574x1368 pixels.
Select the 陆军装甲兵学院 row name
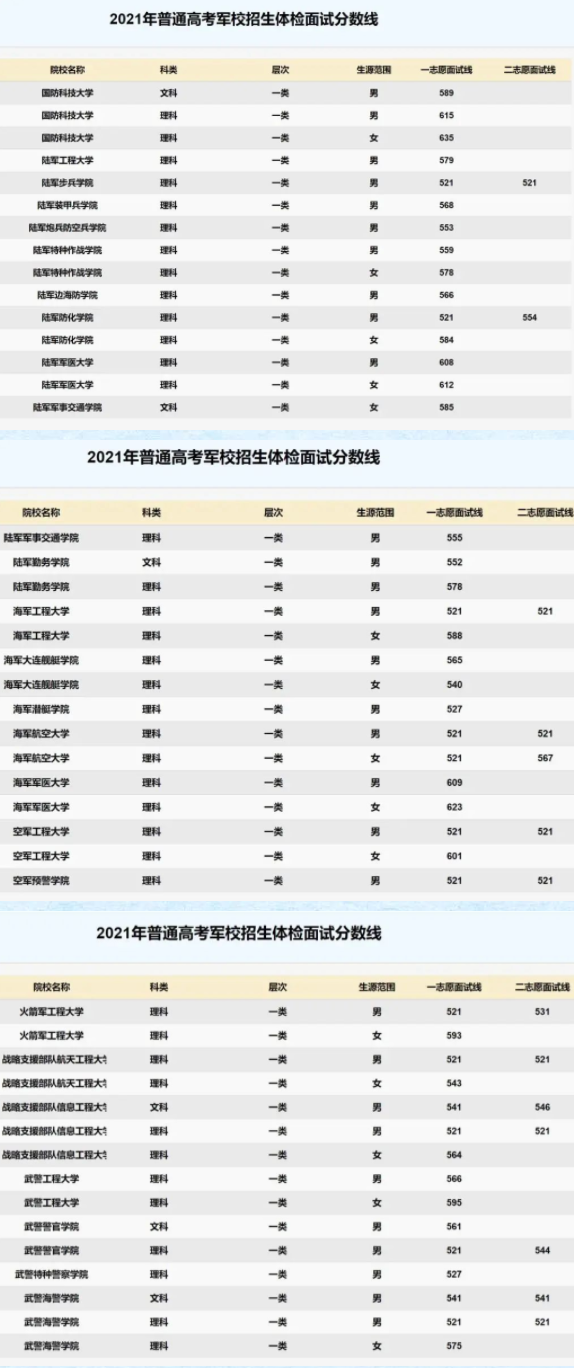67,205
